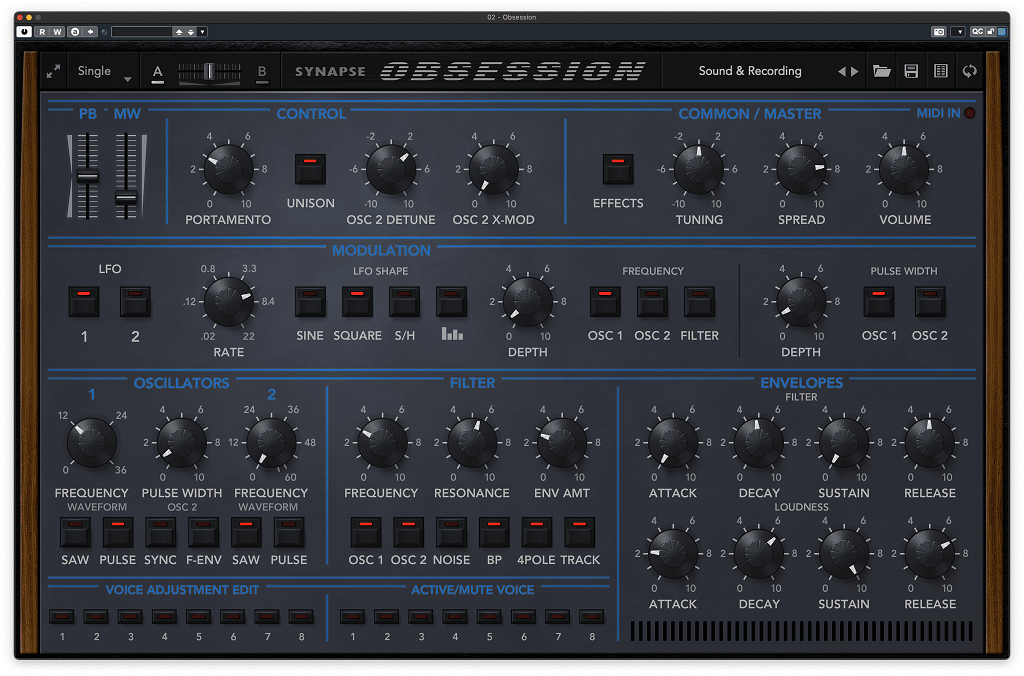Toggle frequency modulation OSC 1 button
Viewport: 1024px width, 676px height.
(605, 302)
